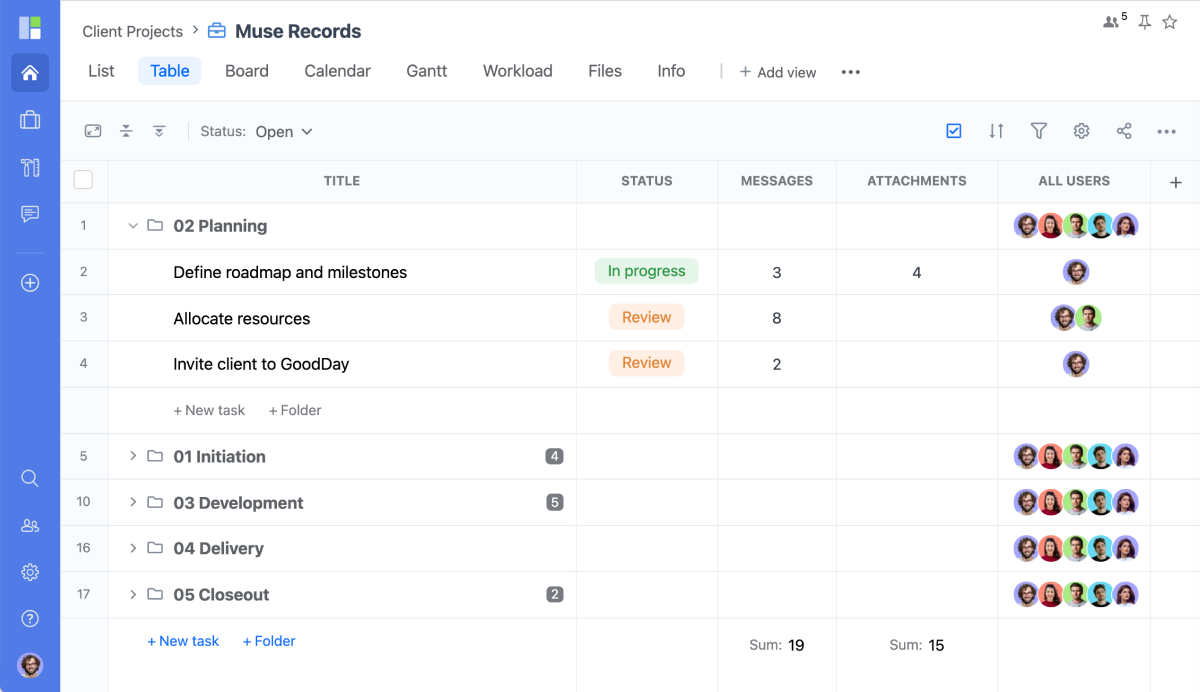1200x692 pixels.
Task: Click Add view button
Action: [x=778, y=72]
